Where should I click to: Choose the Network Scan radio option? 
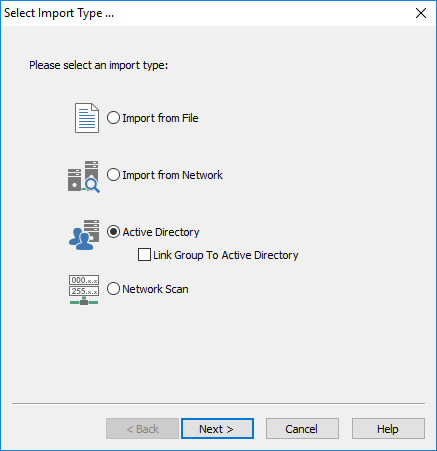click(x=113, y=289)
